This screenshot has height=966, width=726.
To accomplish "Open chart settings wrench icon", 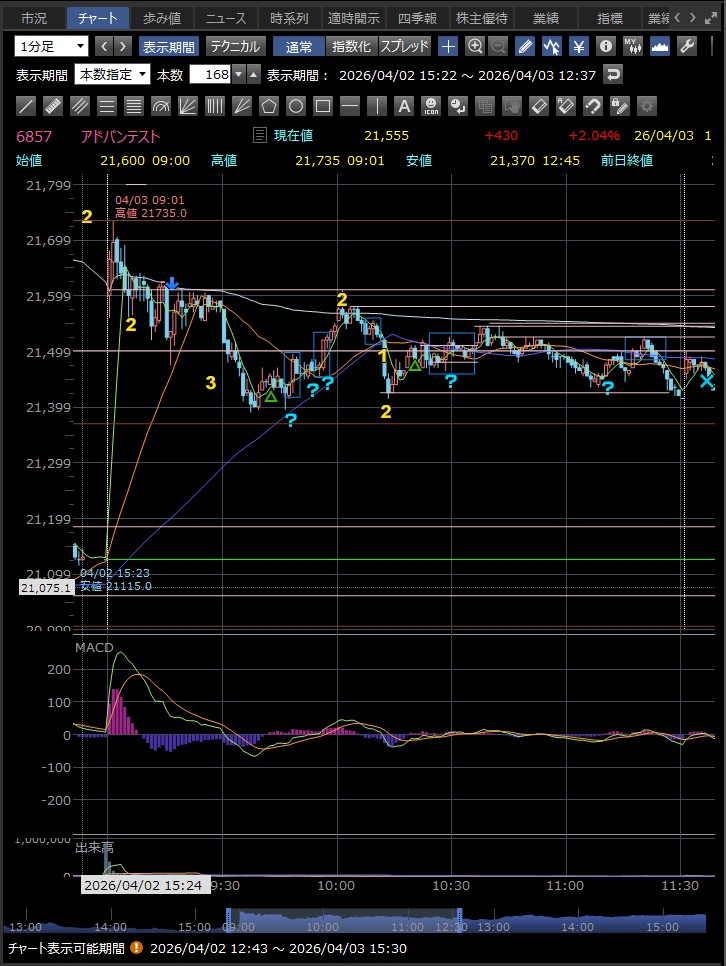I will [x=686, y=46].
